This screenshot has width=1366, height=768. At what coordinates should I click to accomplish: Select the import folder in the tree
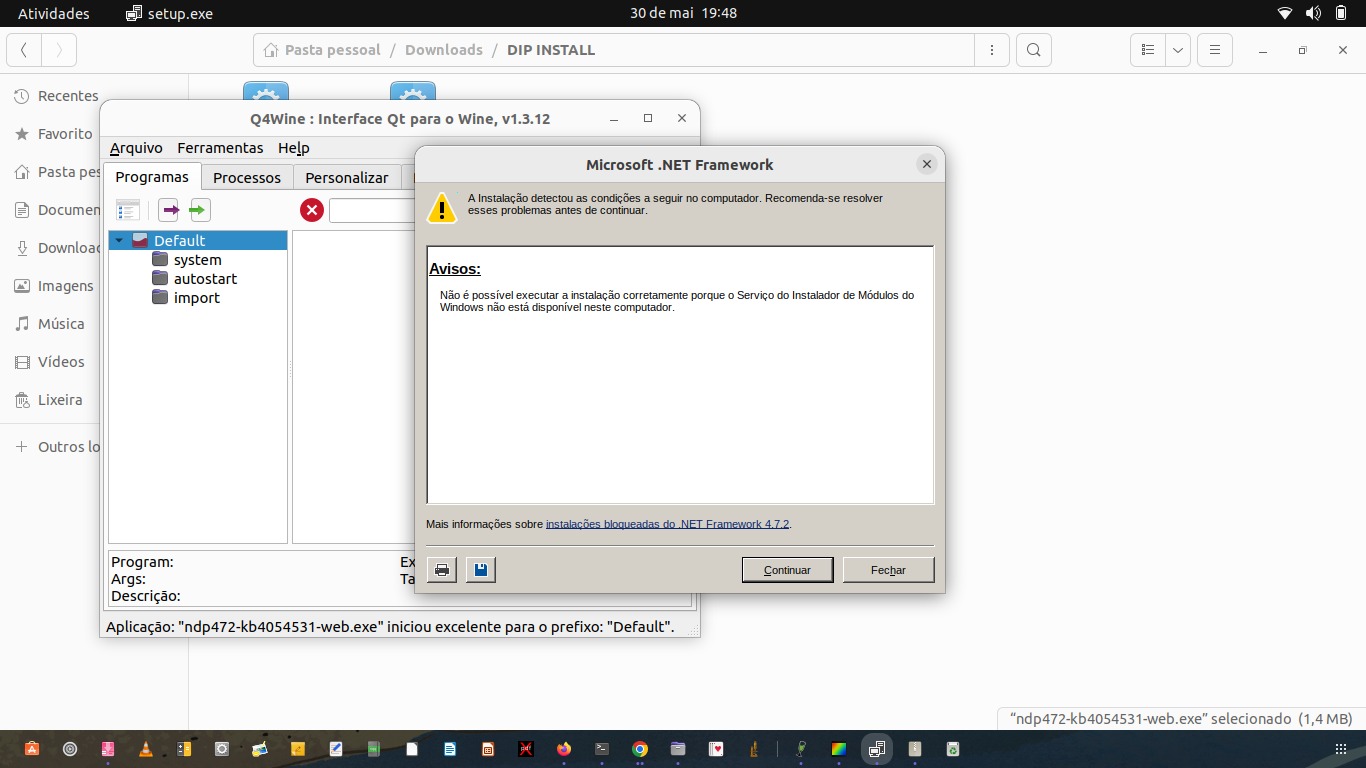click(x=196, y=298)
